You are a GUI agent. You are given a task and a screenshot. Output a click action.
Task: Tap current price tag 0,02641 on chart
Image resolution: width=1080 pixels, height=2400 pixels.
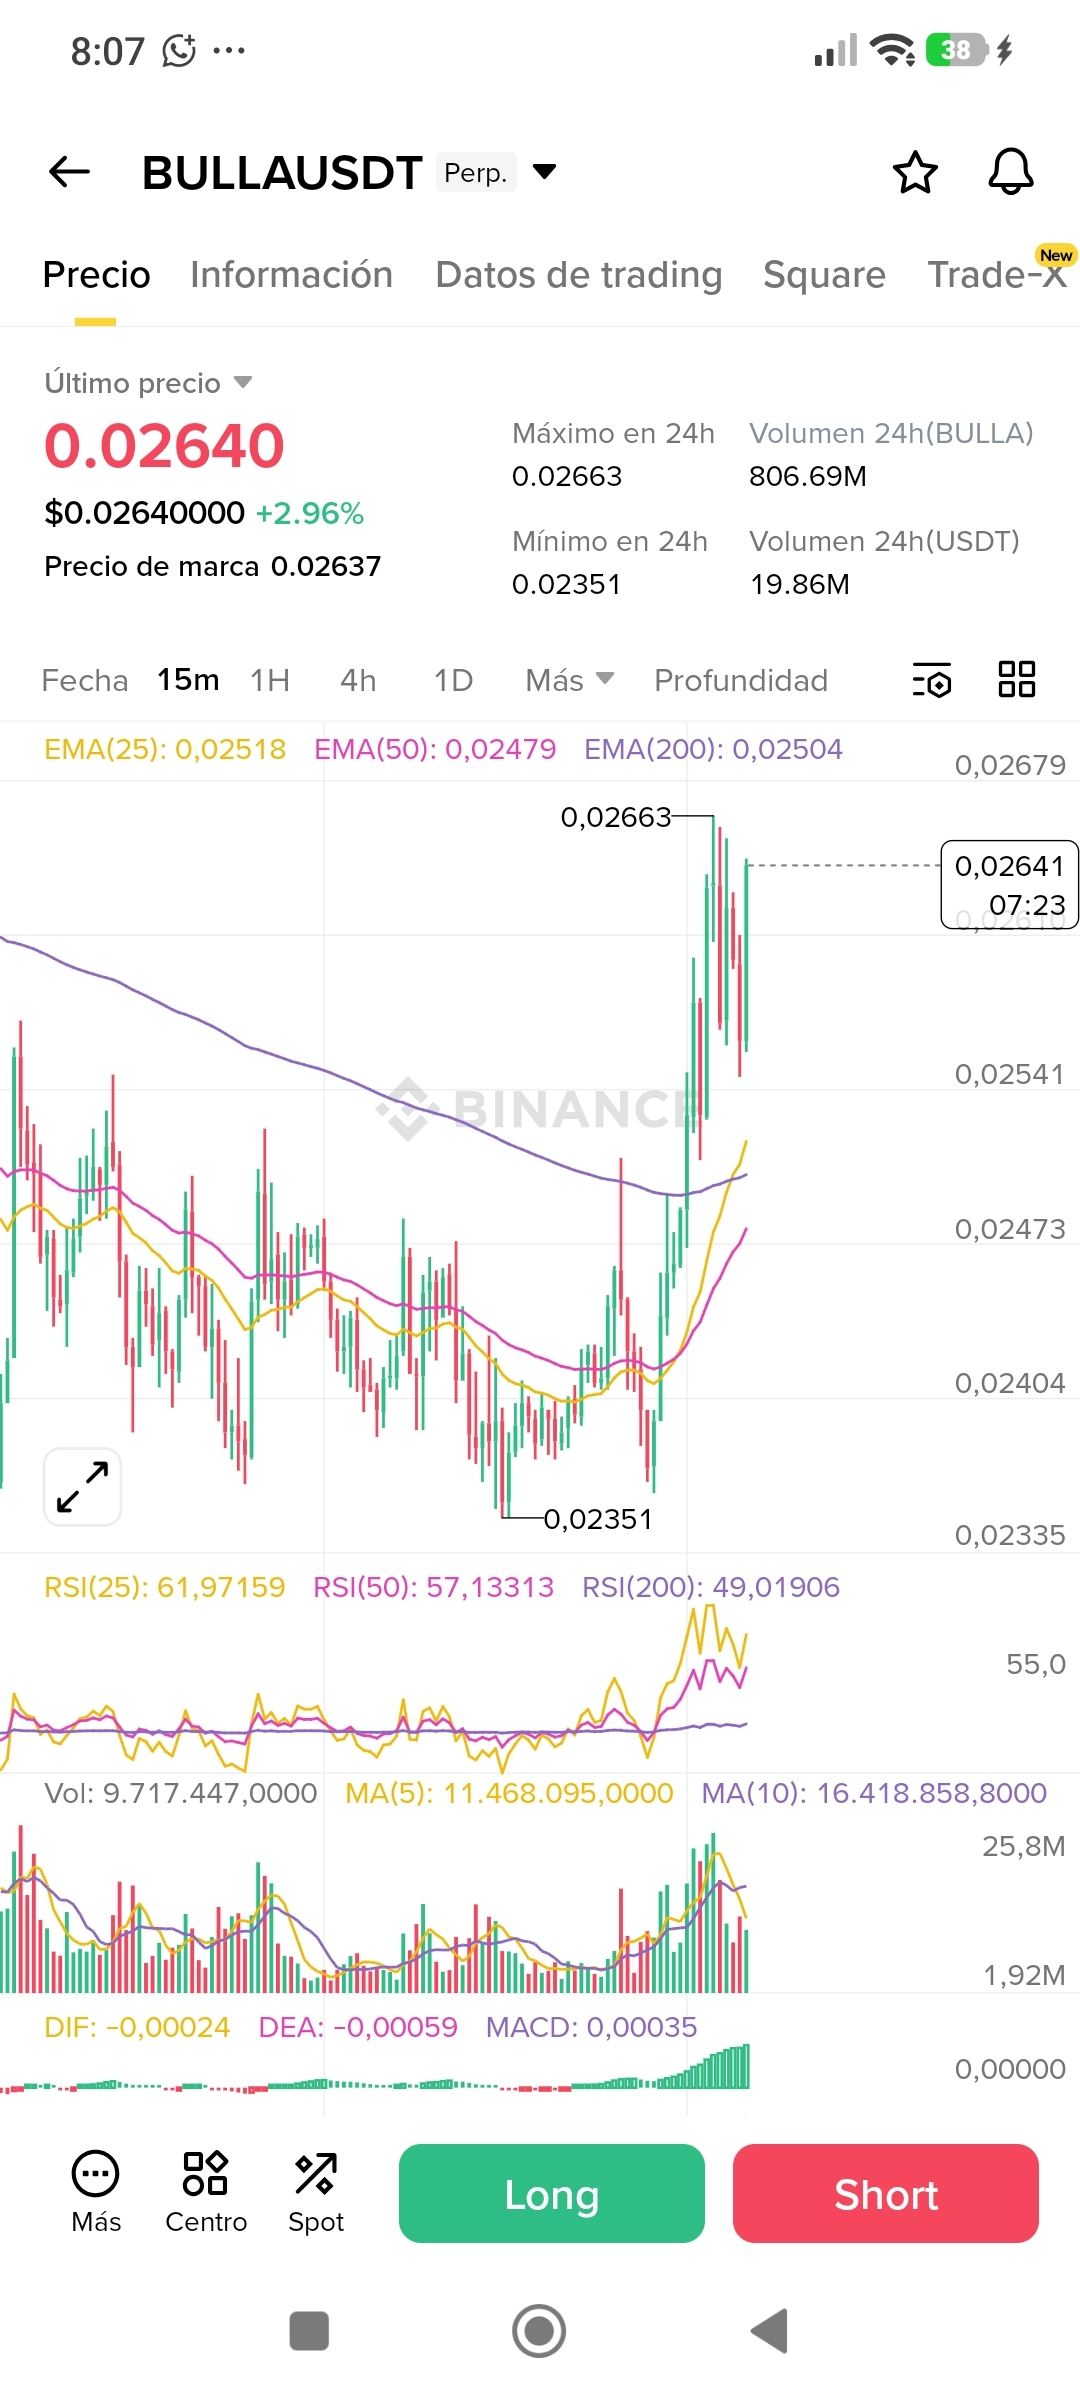(x=1010, y=885)
